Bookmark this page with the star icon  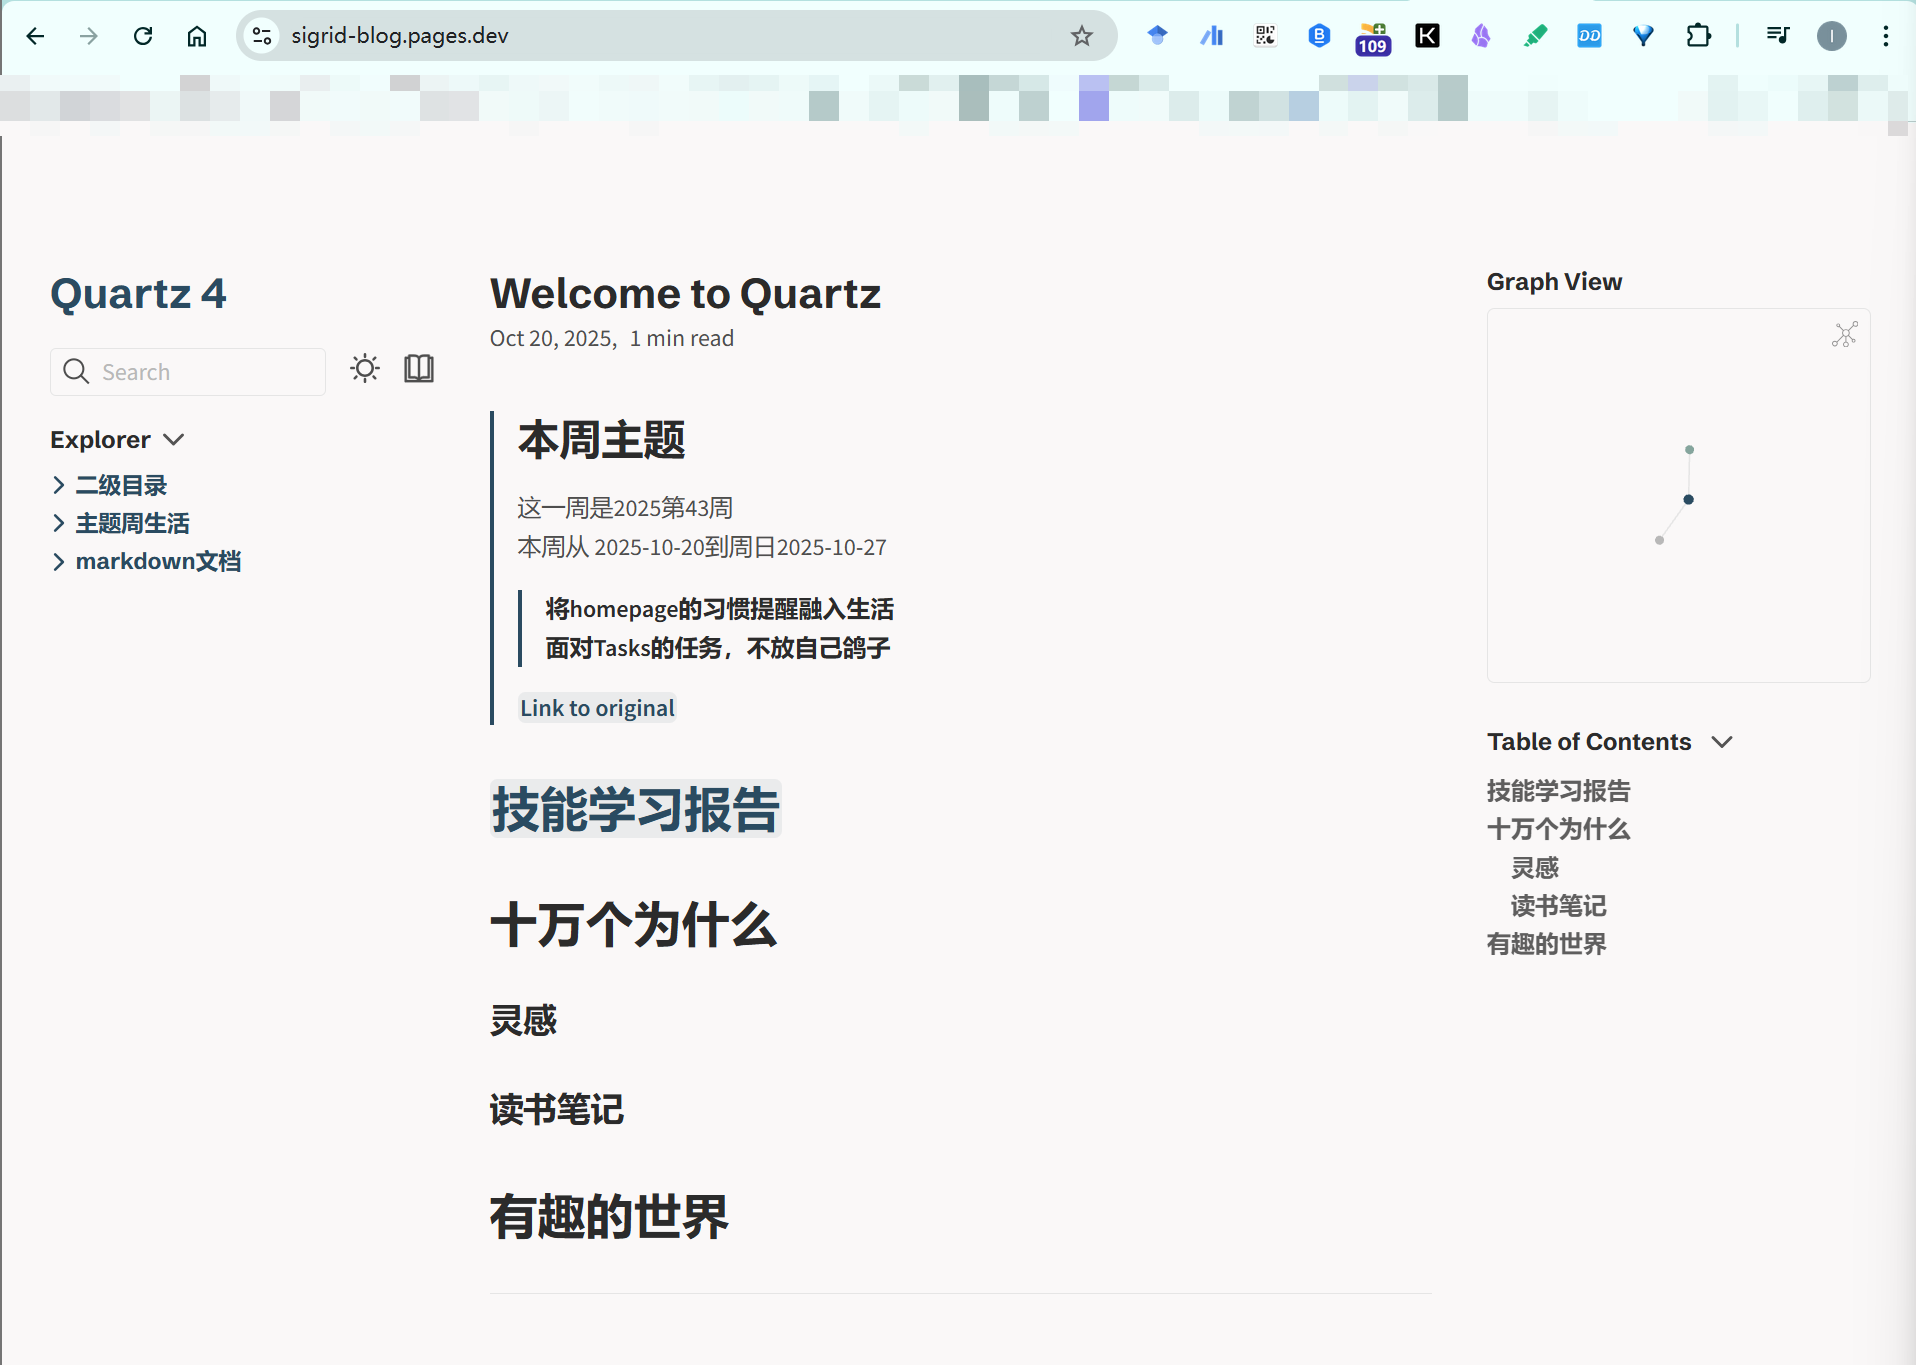tap(1082, 36)
